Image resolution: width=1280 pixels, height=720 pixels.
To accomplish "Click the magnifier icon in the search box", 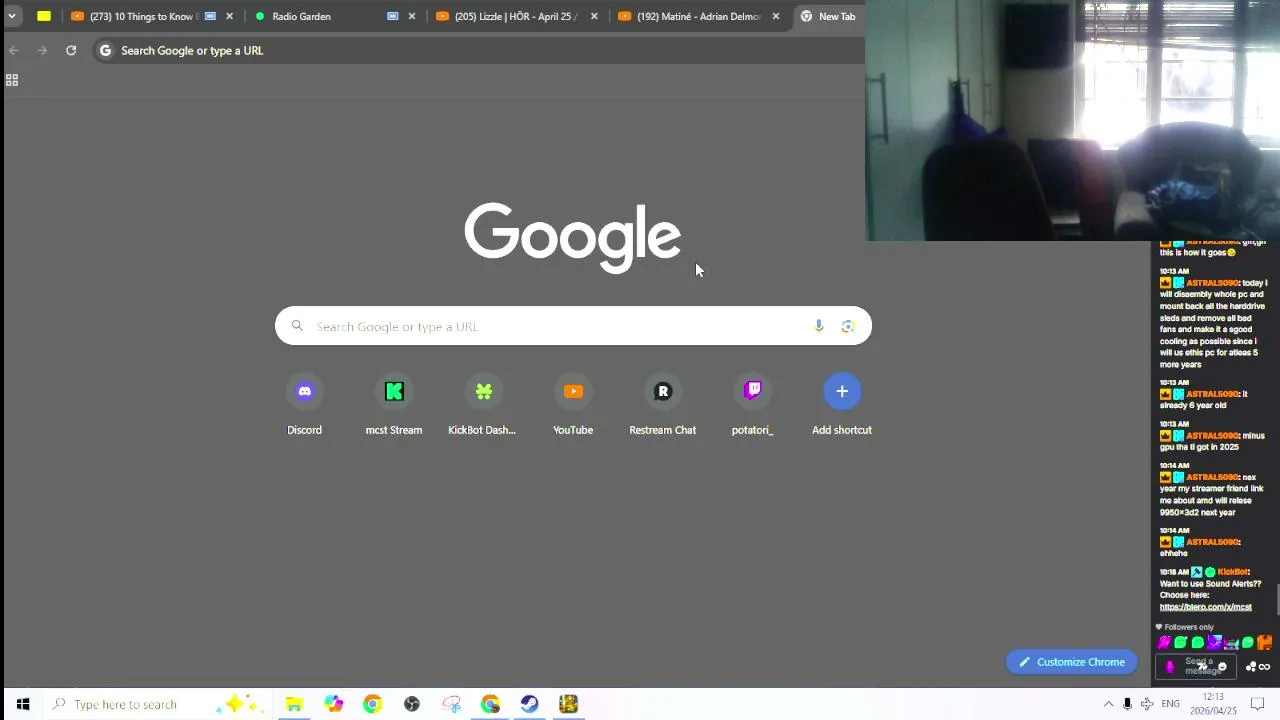I will coord(297,326).
